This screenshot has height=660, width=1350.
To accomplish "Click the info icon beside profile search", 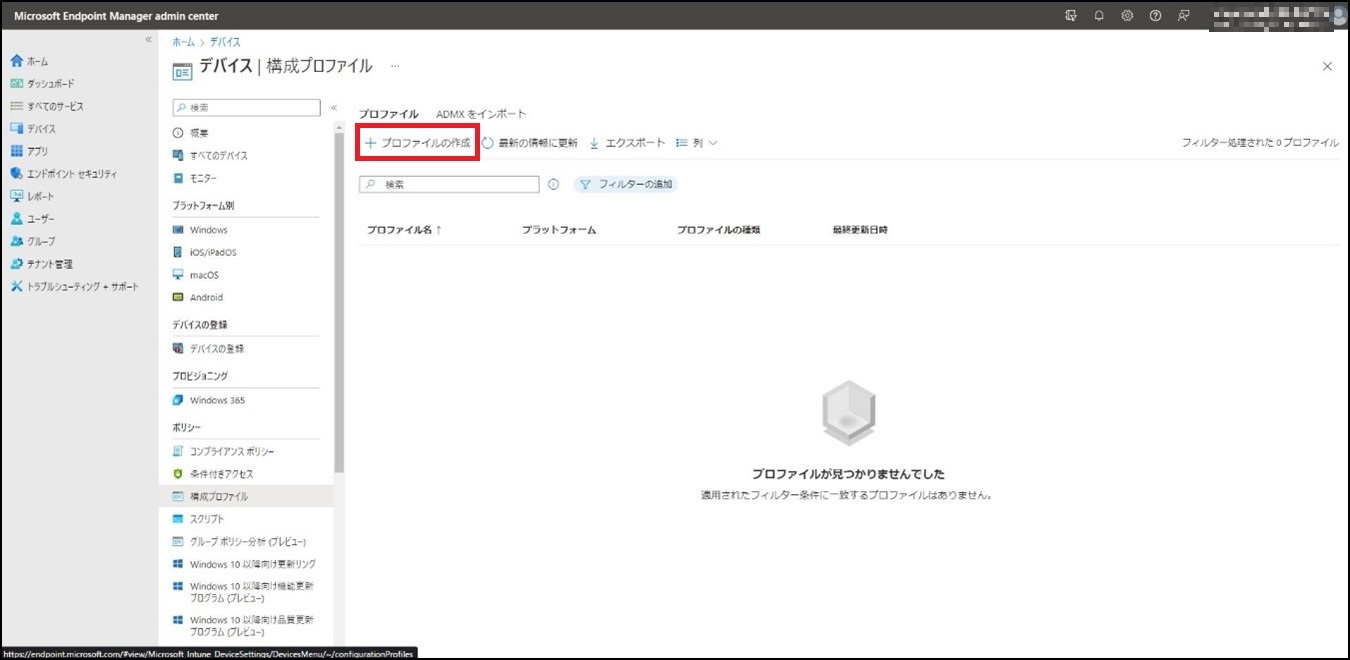I will (x=553, y=185).
